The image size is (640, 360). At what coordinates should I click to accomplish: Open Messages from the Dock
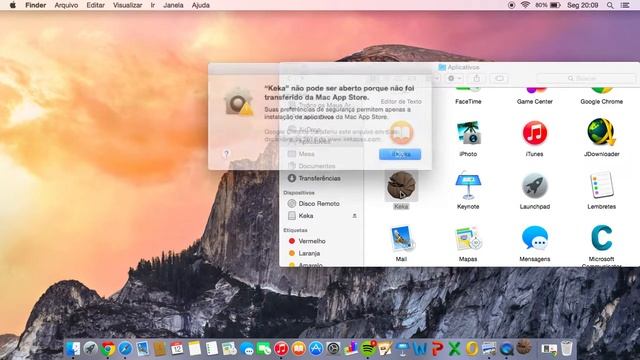point(247,349)
